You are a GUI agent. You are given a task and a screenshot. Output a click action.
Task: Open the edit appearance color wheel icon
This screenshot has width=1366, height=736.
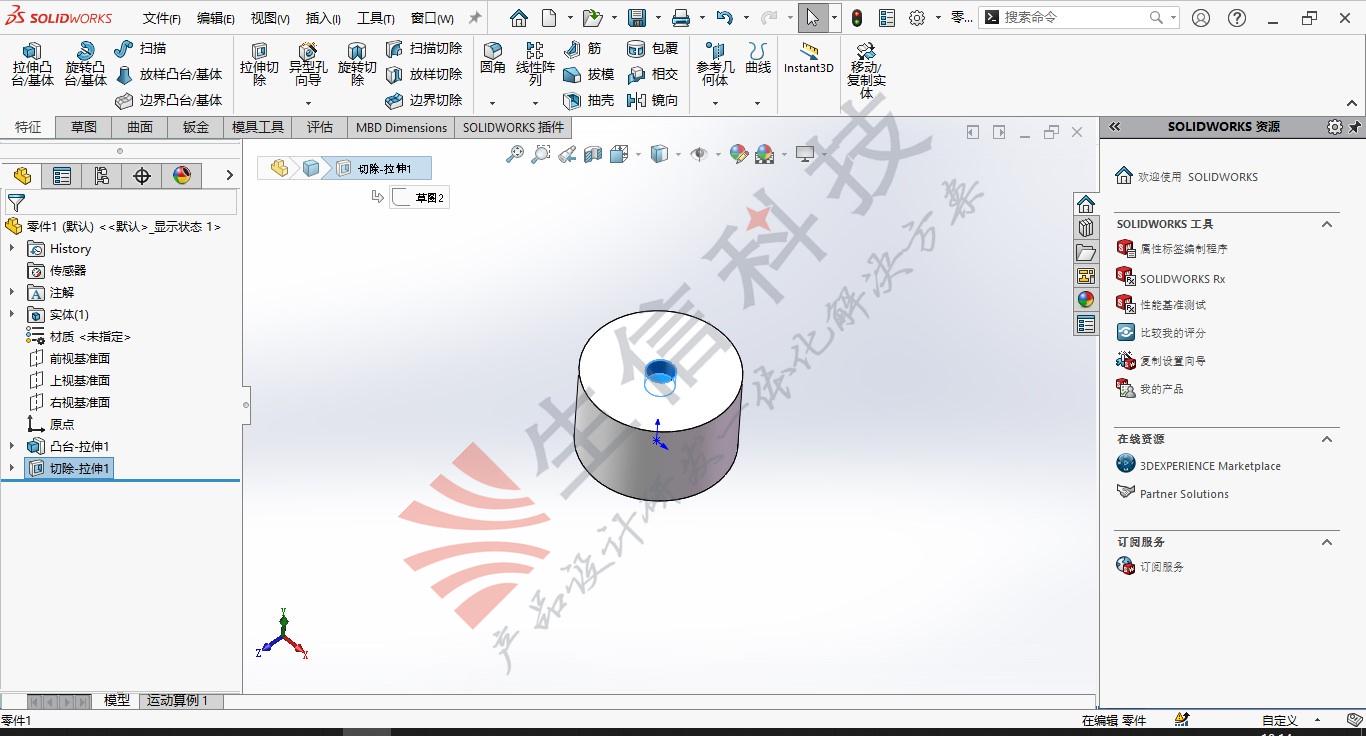(738, 154)
